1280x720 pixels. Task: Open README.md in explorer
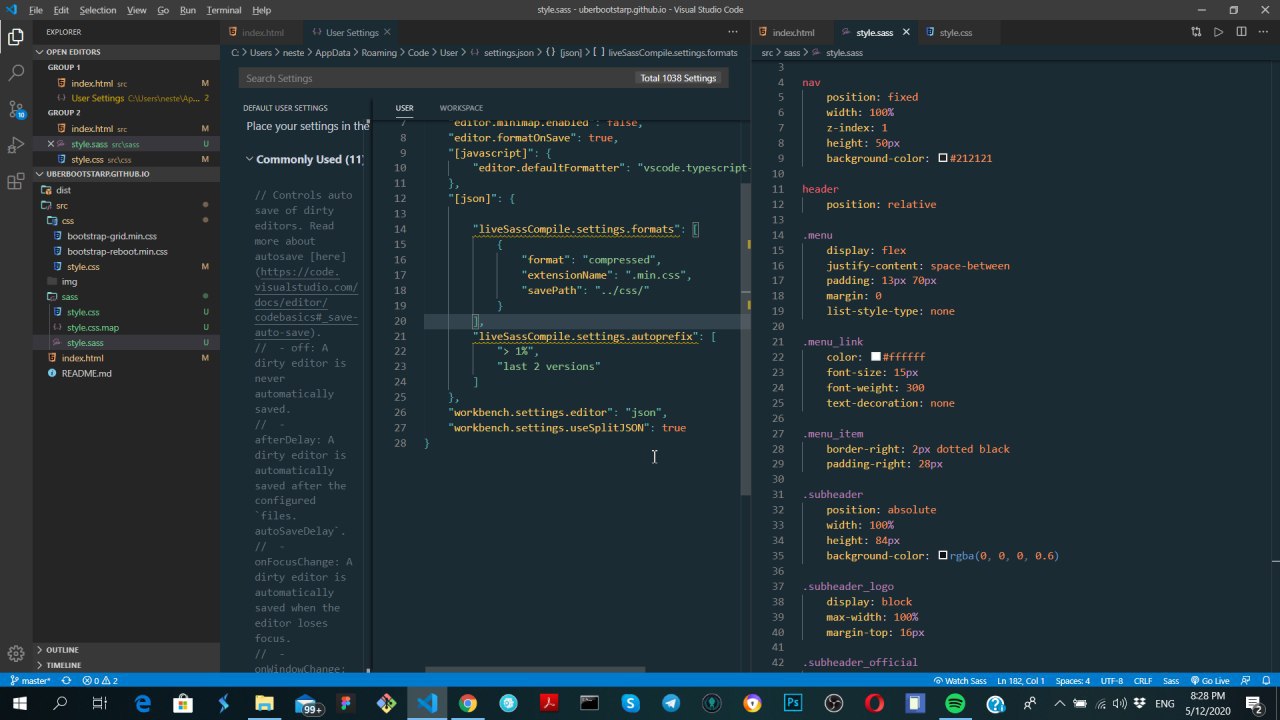click(86, 373)
